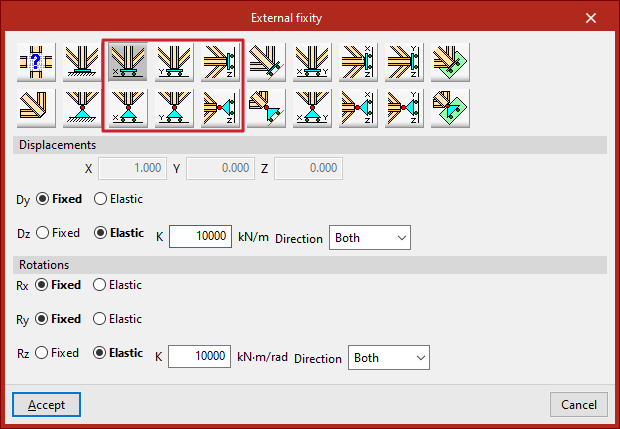
Task: Select fixed support with X-Z plane rollers
Action: (x=358, y=62)
